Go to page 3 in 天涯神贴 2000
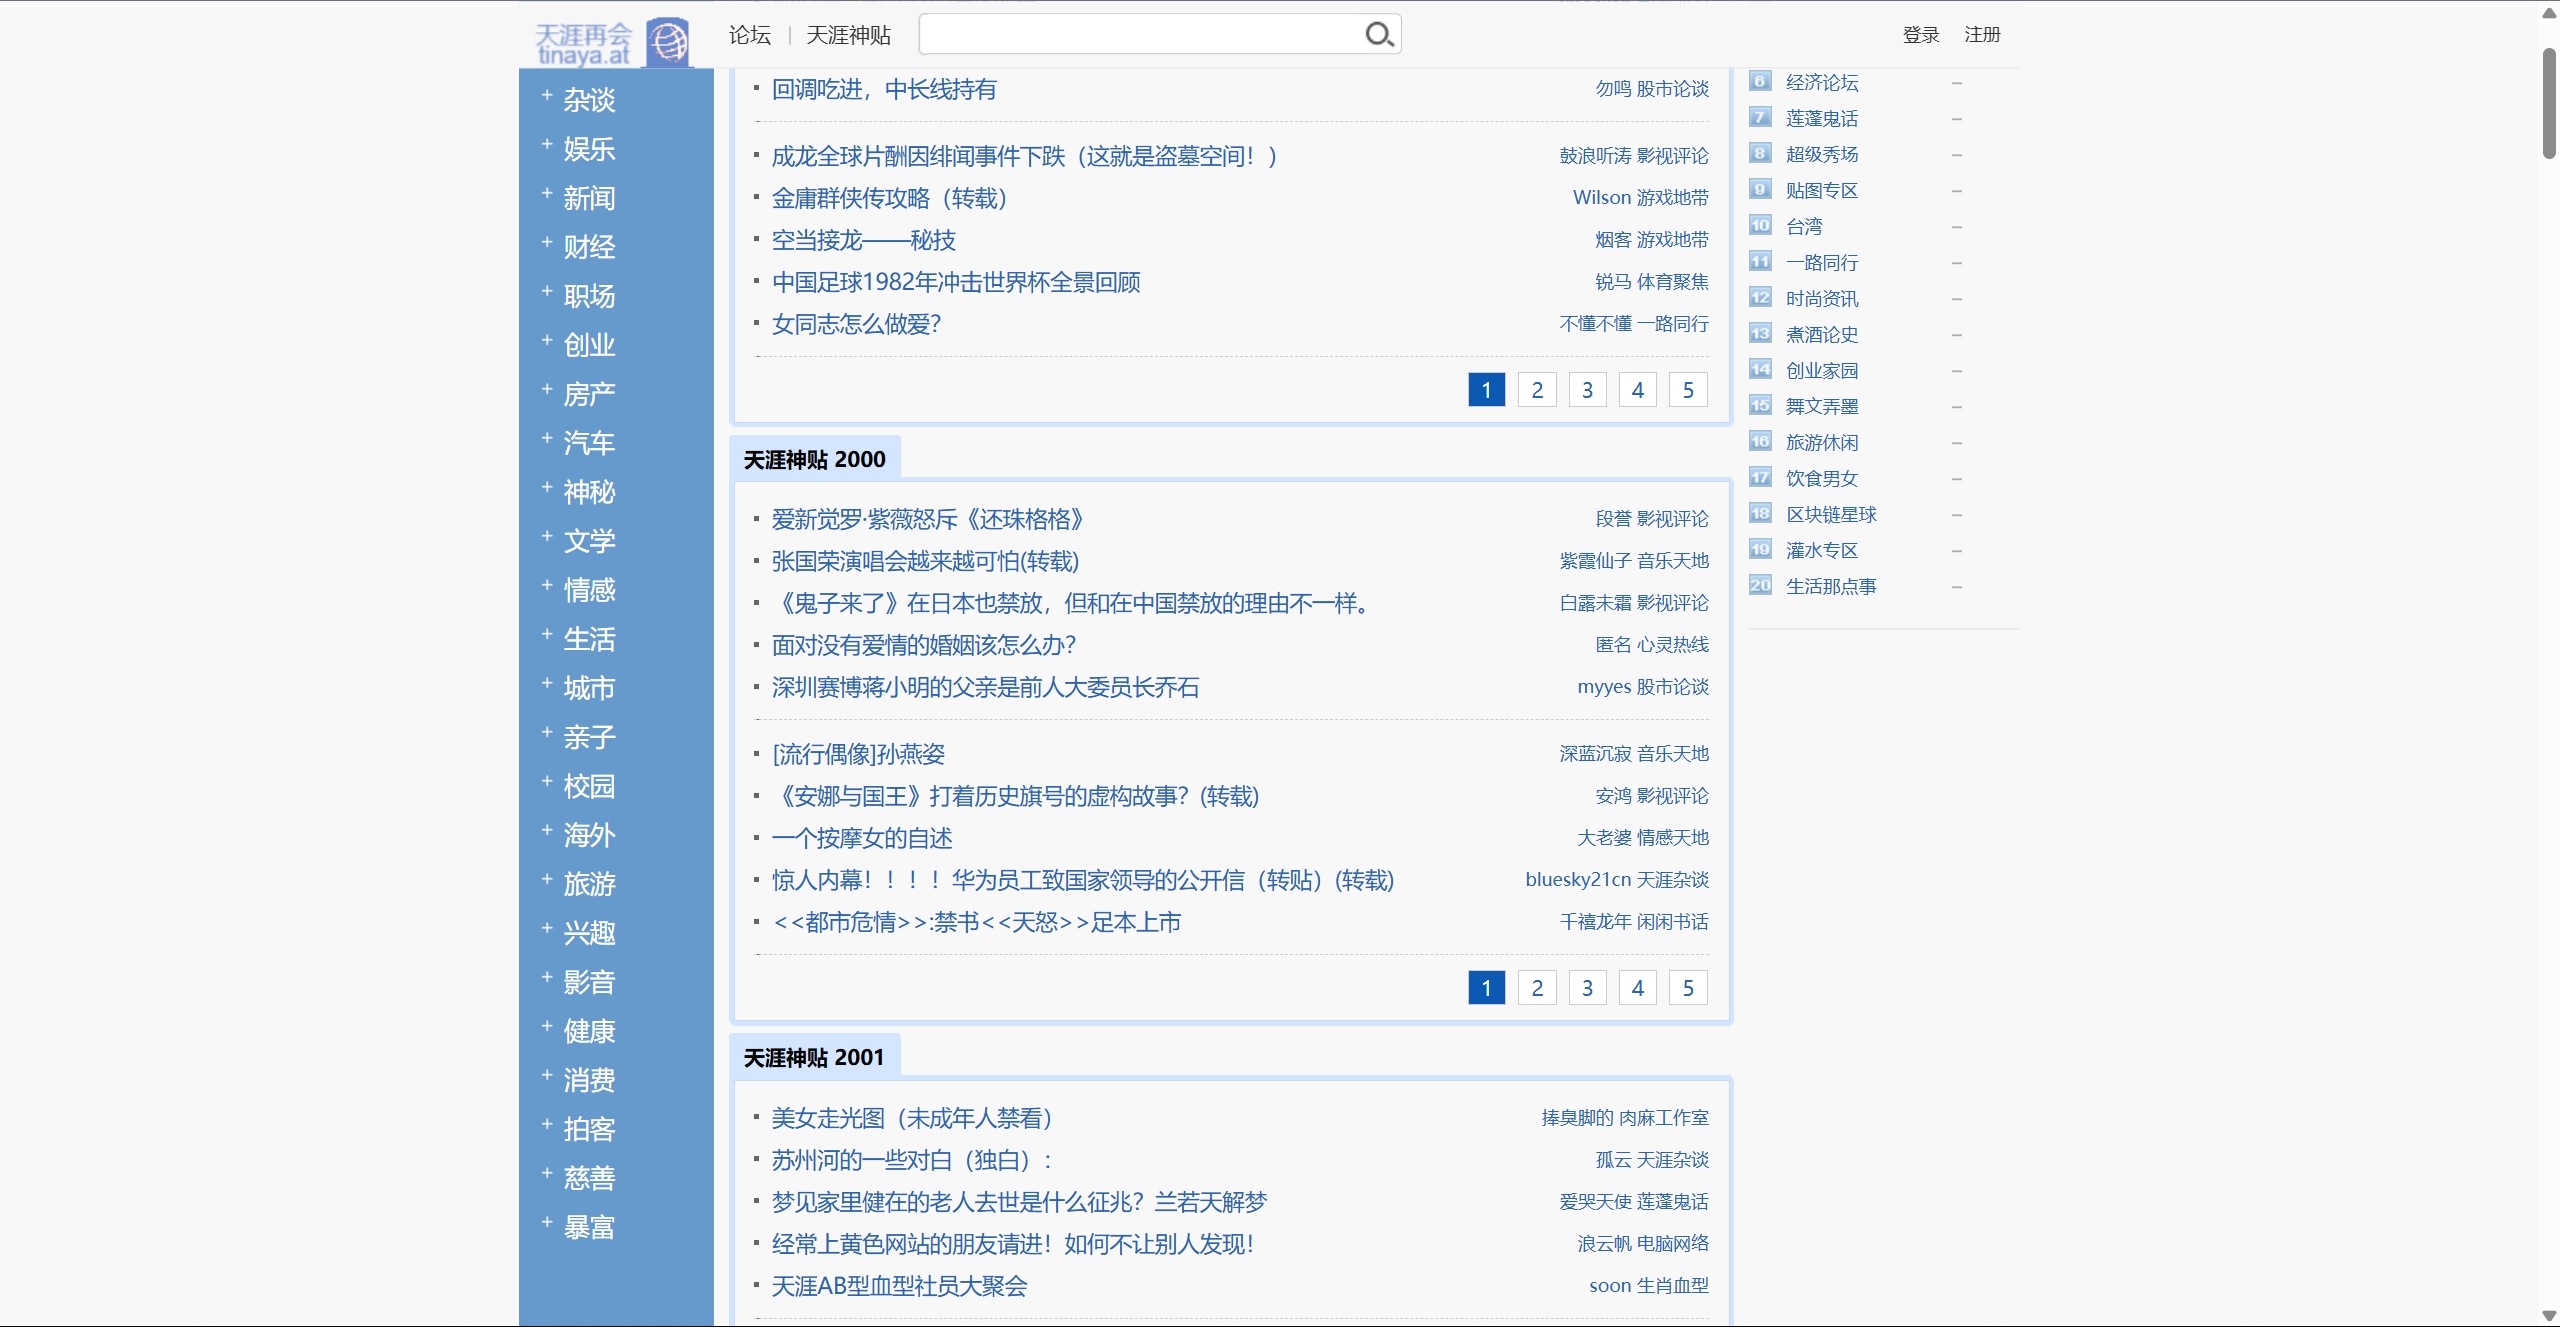Screen dimensions: 2560x1327 1587,988
